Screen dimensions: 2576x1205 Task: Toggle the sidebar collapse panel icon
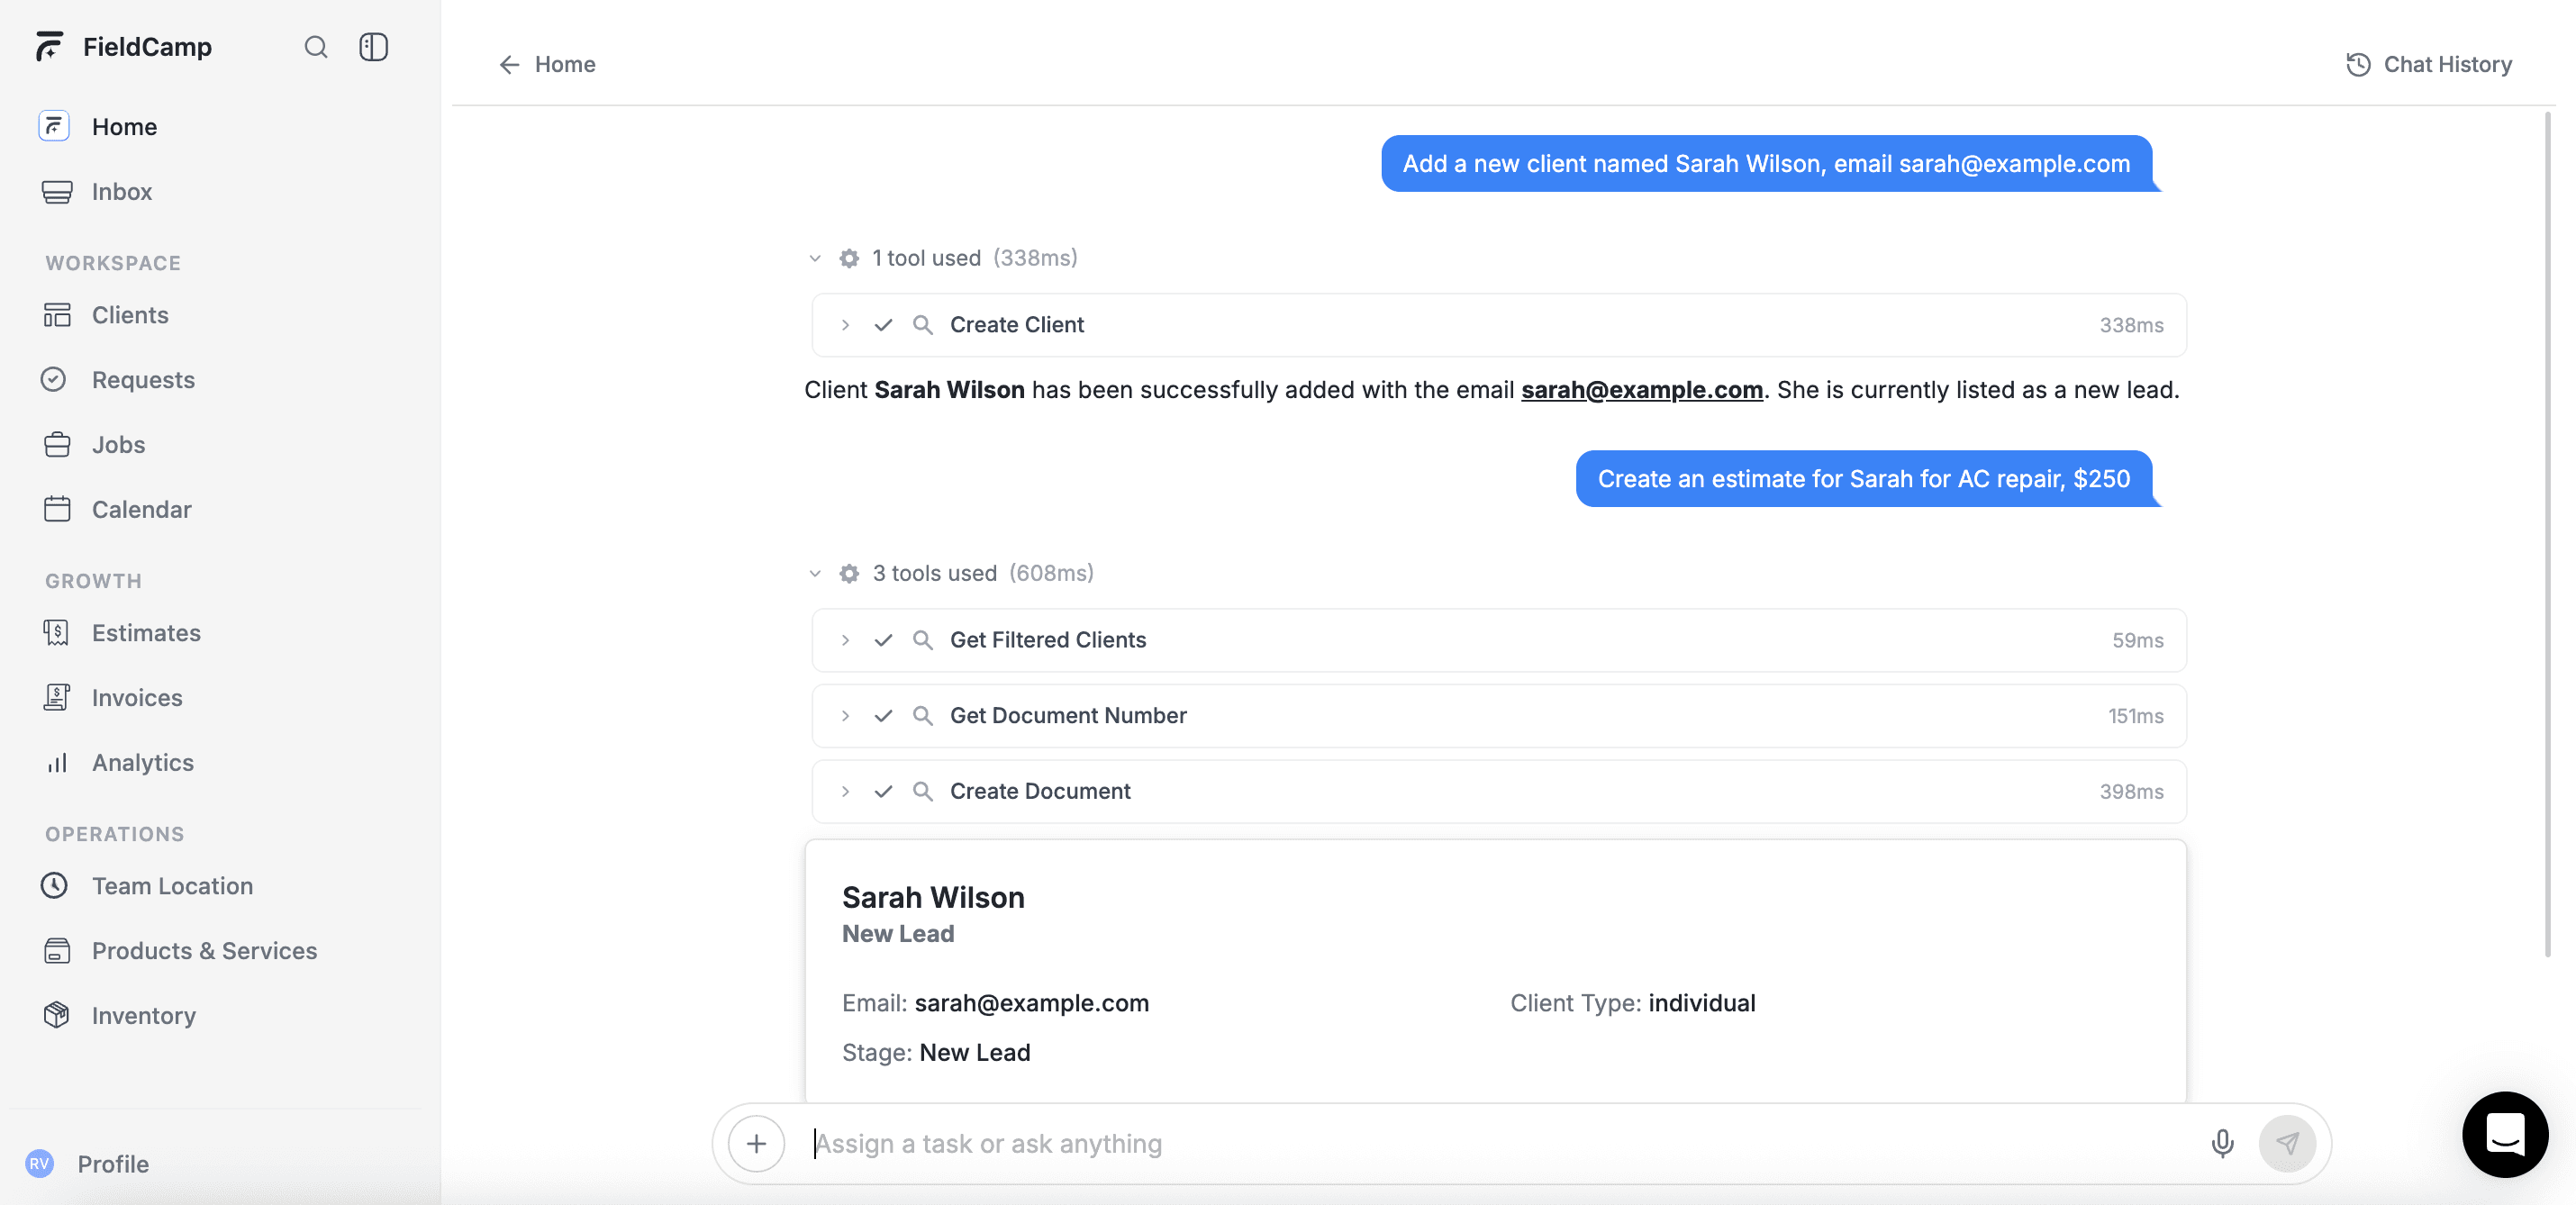(x=373, y=47)
